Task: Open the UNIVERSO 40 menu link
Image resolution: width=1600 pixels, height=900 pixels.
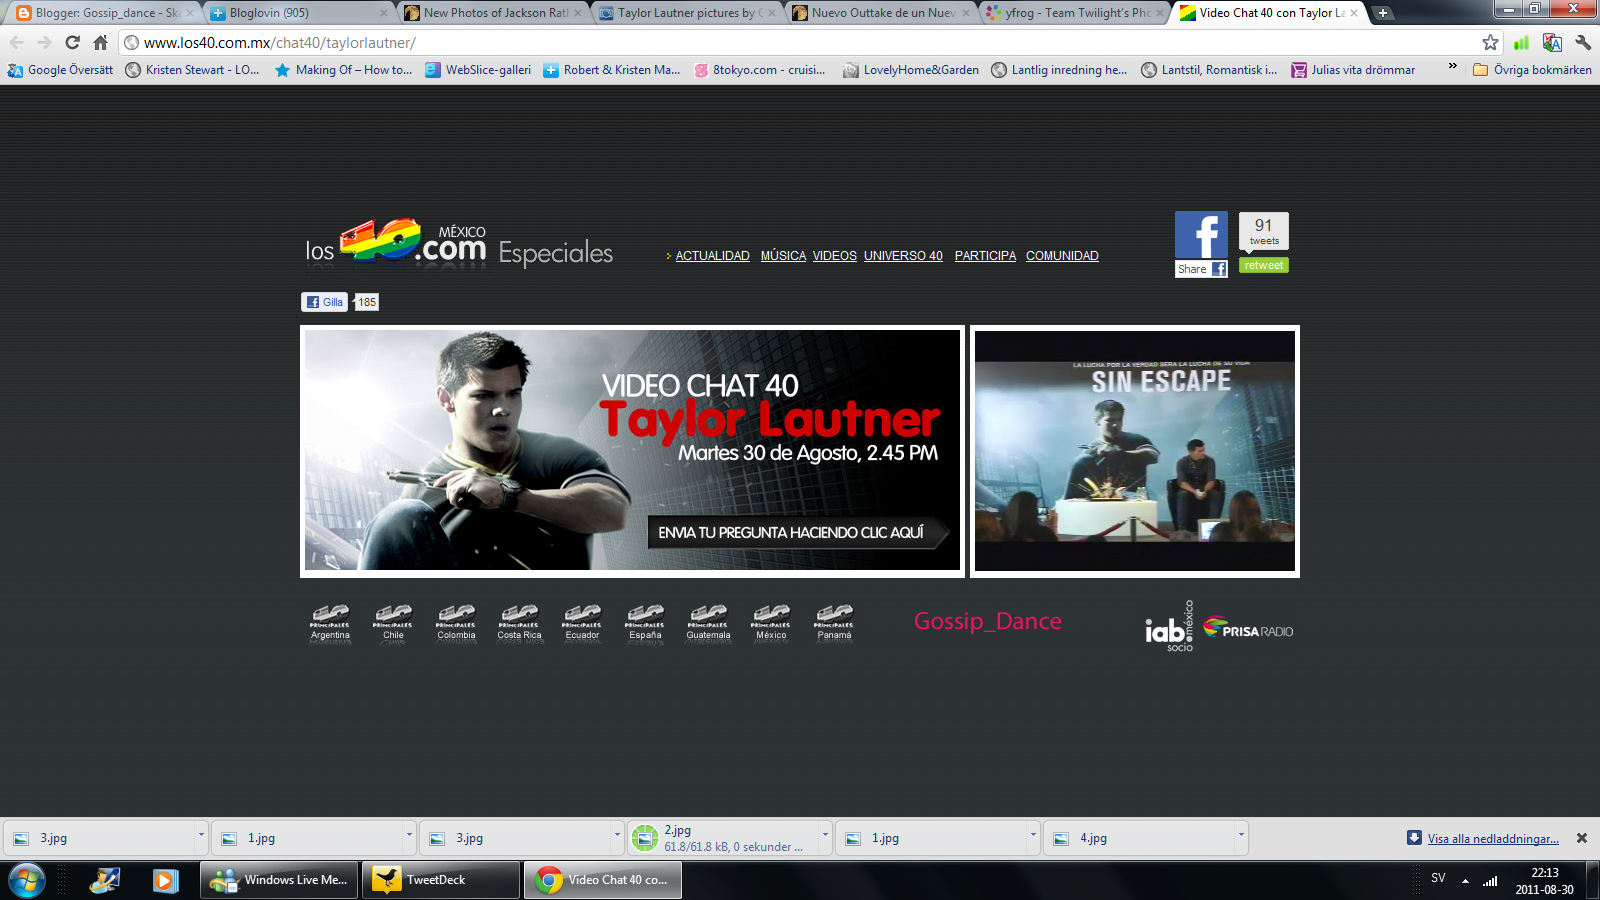Action: tap(903, 256)
